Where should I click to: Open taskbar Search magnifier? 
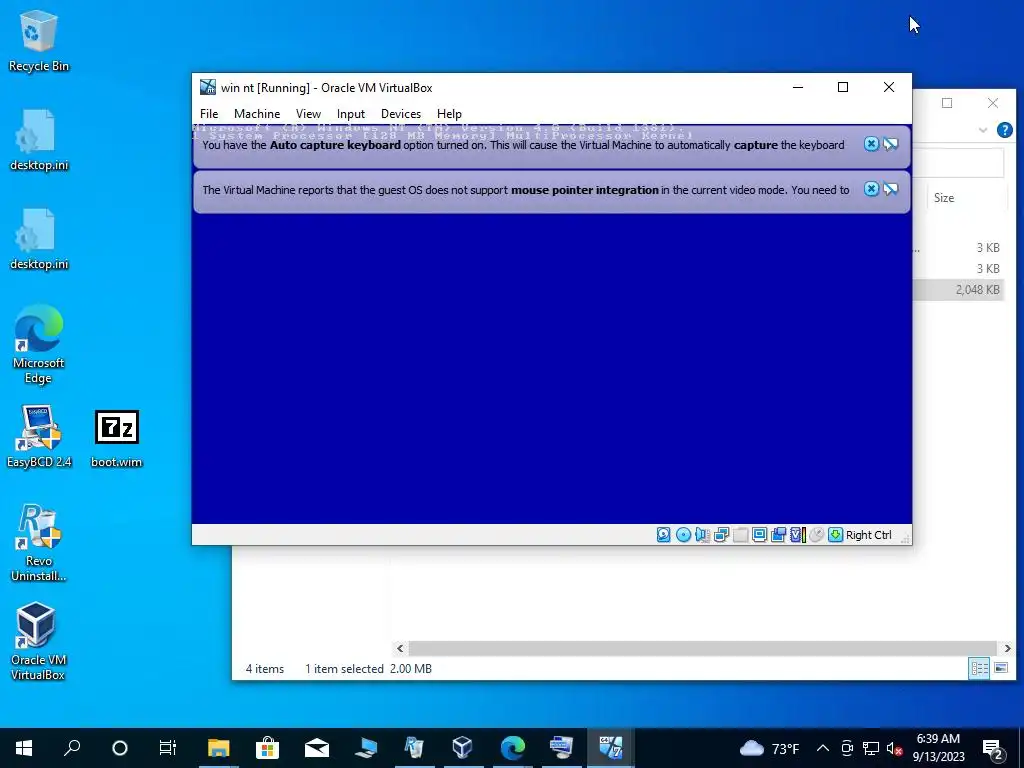pos(72,748)
